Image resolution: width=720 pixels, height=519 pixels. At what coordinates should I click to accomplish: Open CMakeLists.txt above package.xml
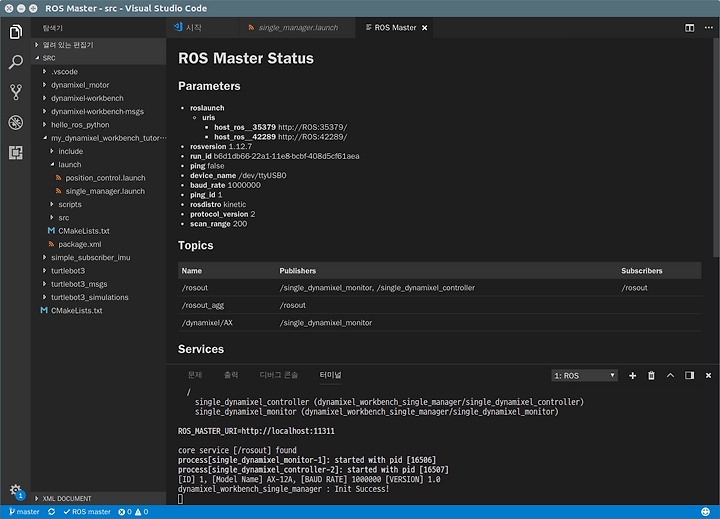point(98,231)
